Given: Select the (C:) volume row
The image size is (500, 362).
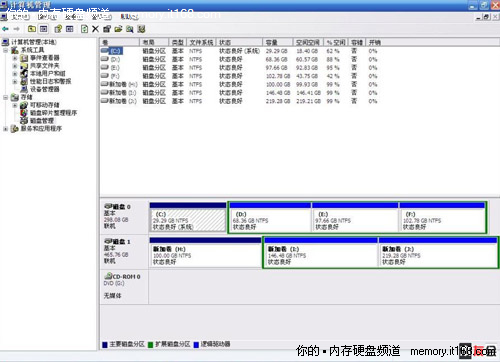Looking at the screenshot, I should pos(239,51).
